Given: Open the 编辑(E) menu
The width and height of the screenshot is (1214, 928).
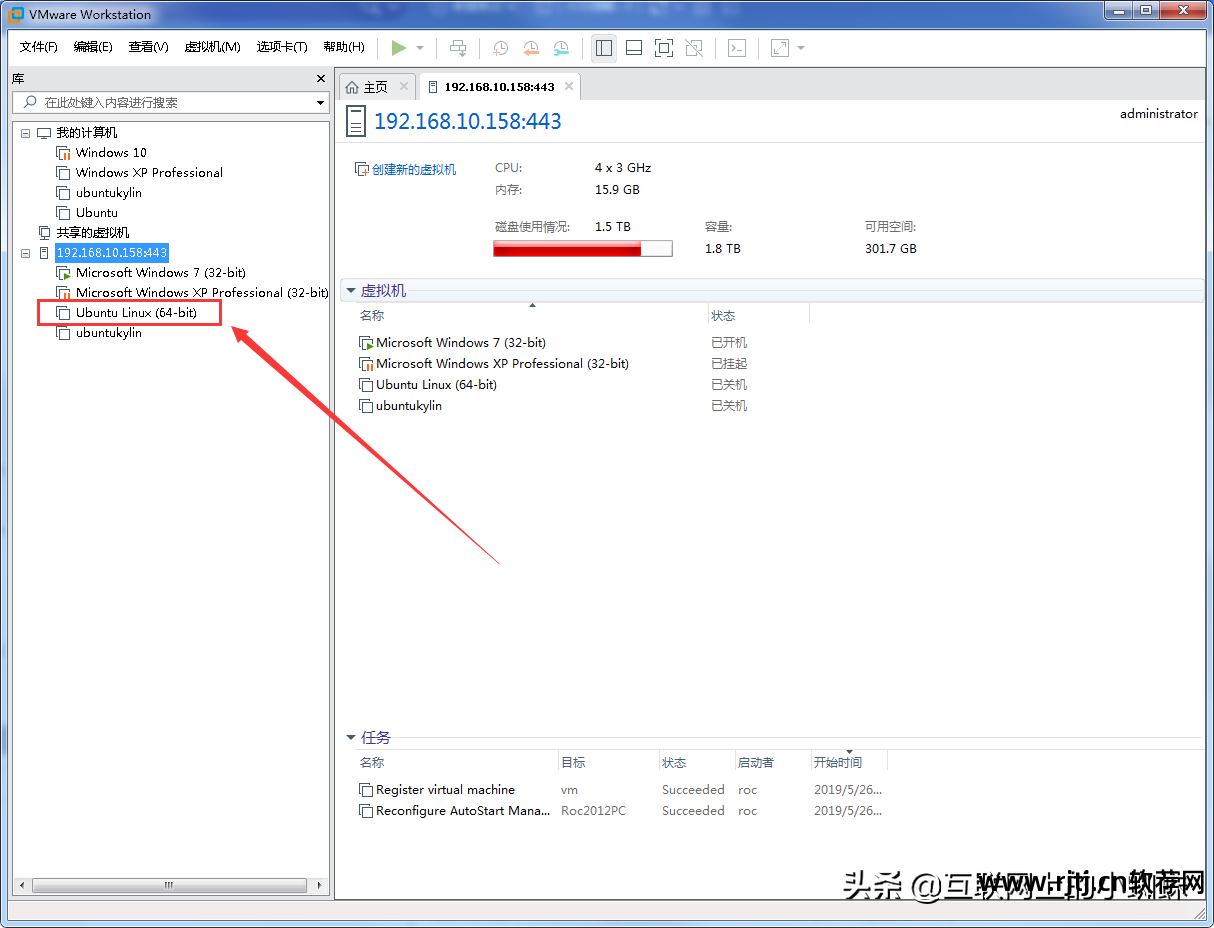Looking at the screenshot, I should [93, 47].
